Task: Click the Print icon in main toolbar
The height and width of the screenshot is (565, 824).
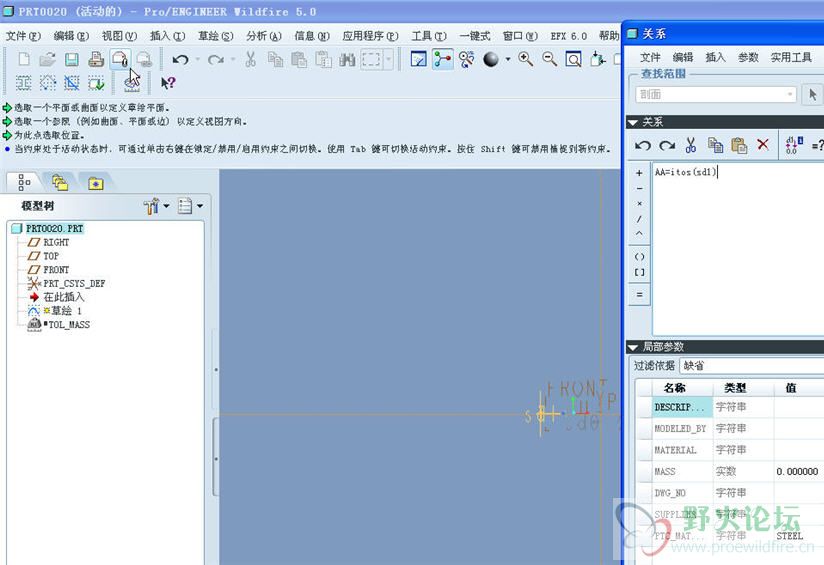Action: [96, 59]
